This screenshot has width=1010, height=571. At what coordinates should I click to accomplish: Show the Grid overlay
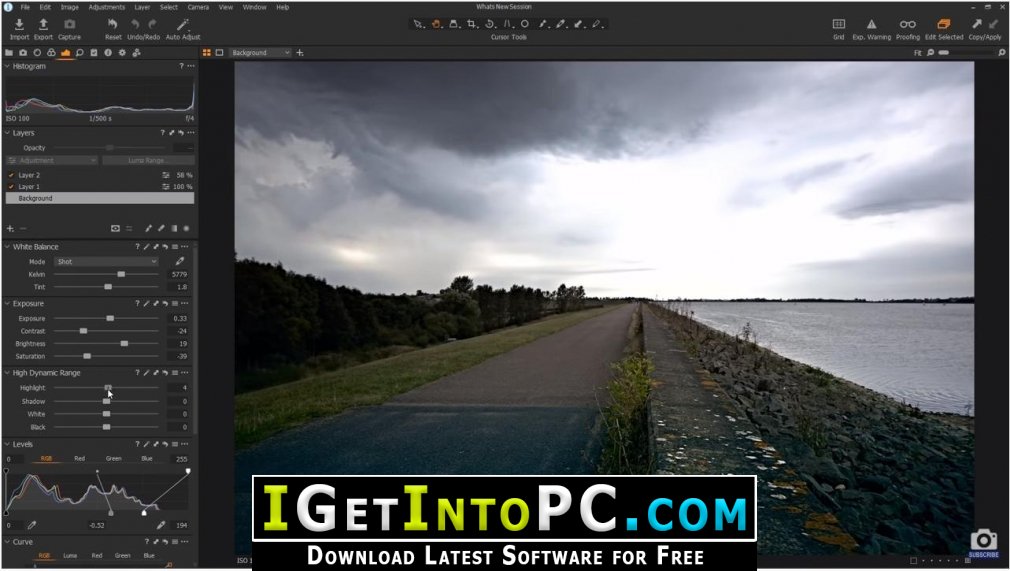coord(838,24)
